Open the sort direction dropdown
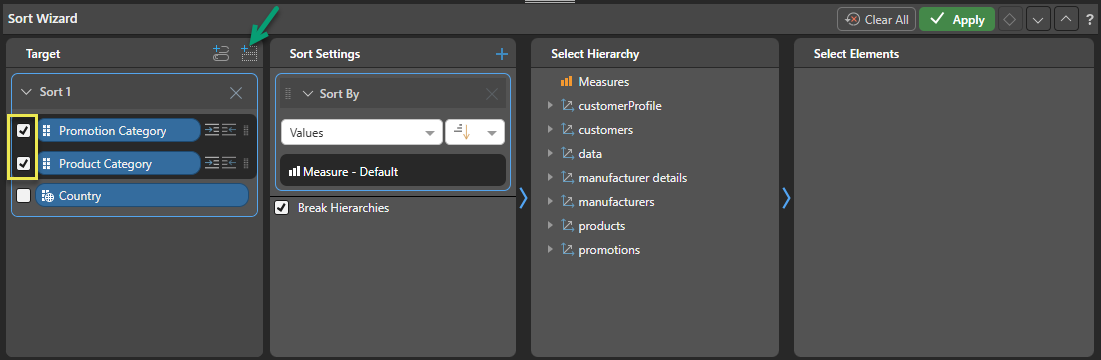 click(x=475, y=133)
